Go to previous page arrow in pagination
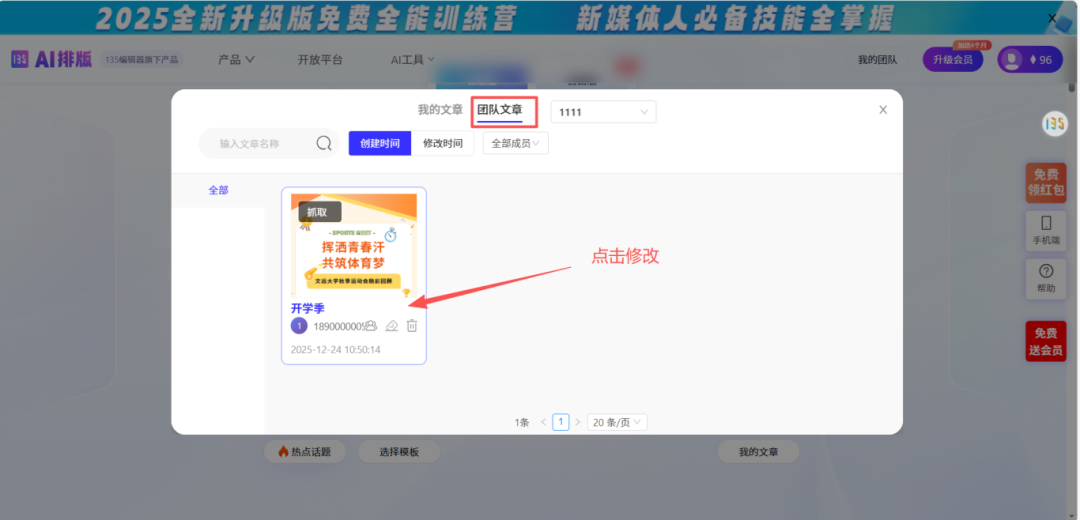 pos(543,422)
